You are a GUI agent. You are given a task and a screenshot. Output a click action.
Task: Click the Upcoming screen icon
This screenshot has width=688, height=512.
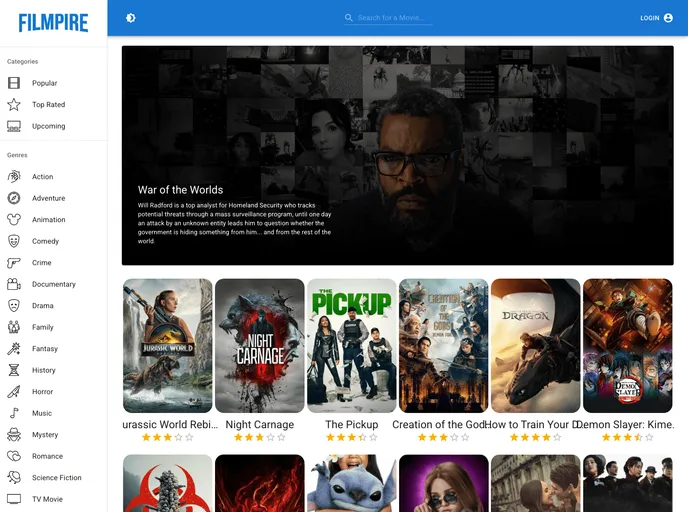14,126
